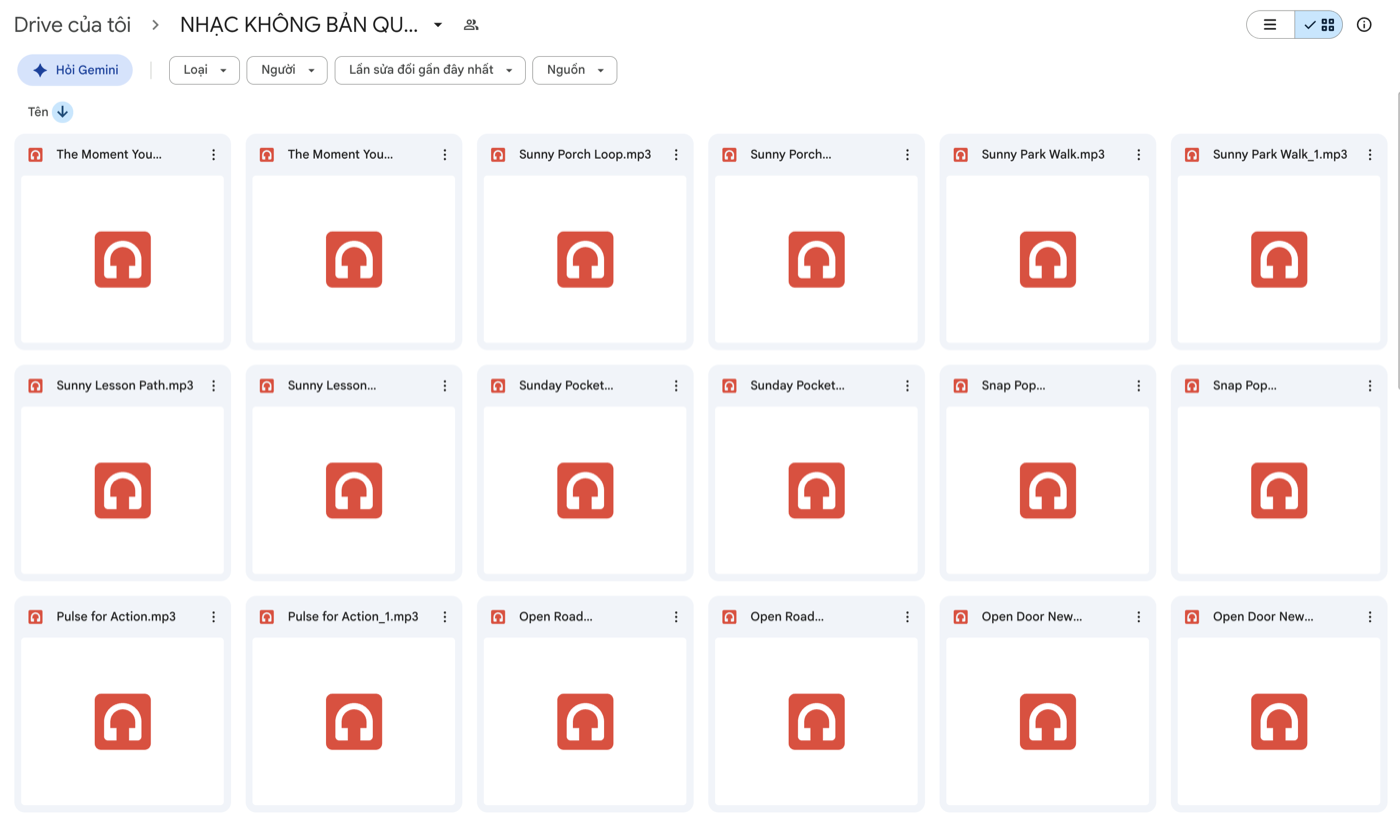1400x822 pixels.
Task: Click the small audio icon beside Pulse for Action_1.mp3
Action: 267,617
